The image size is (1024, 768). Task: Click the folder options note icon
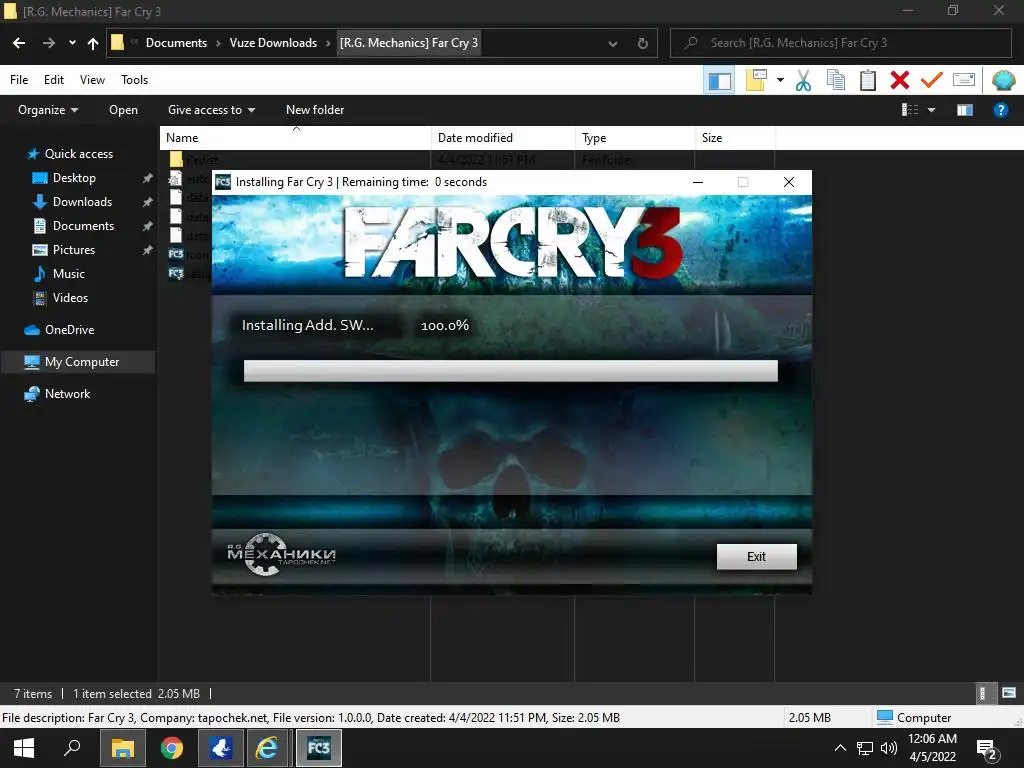click(756, 80)
